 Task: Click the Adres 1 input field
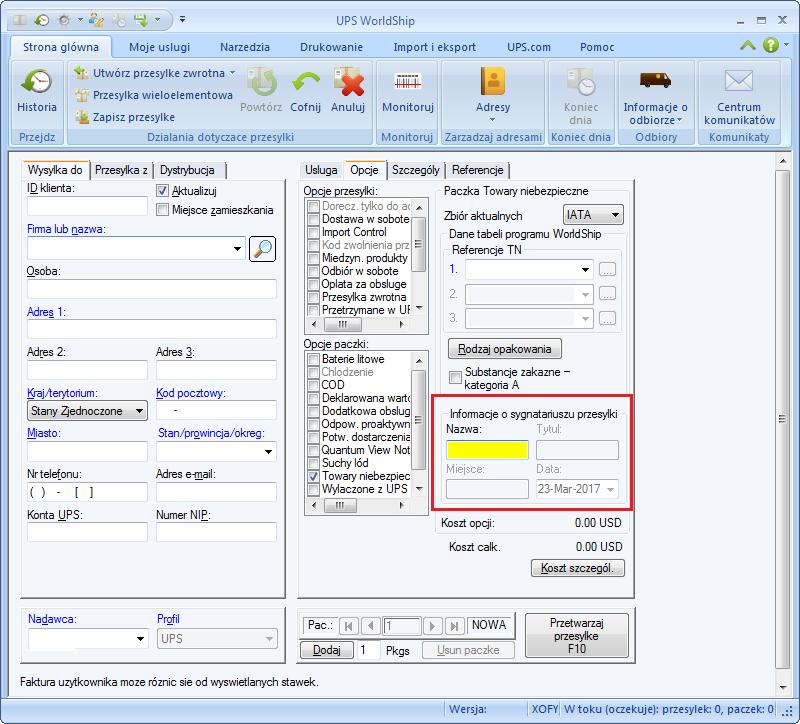[x=152, y=329]
